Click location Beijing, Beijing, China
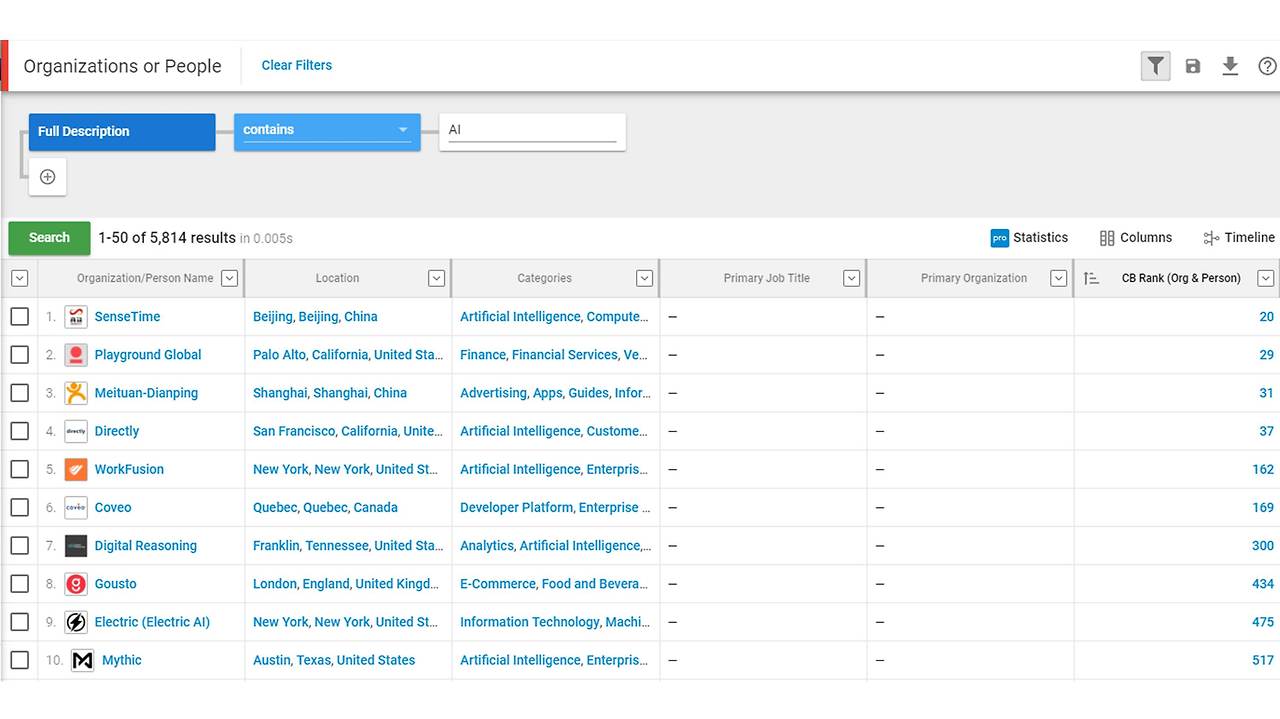 (315, 317)
